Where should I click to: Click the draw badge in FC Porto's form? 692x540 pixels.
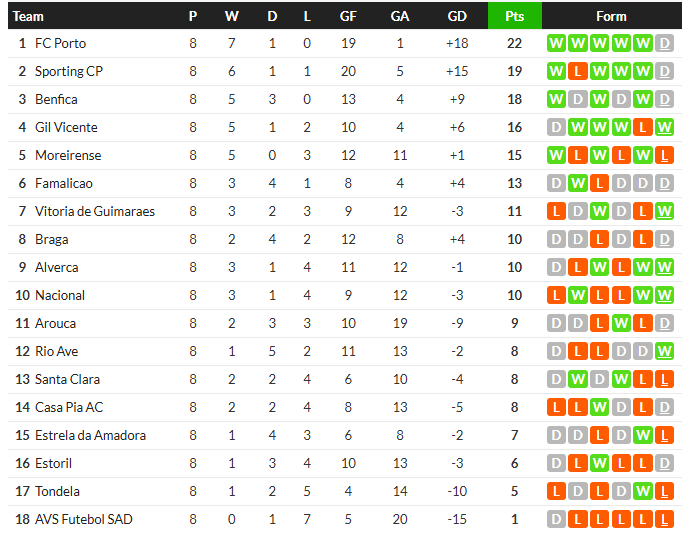click(x=665, y=43)
